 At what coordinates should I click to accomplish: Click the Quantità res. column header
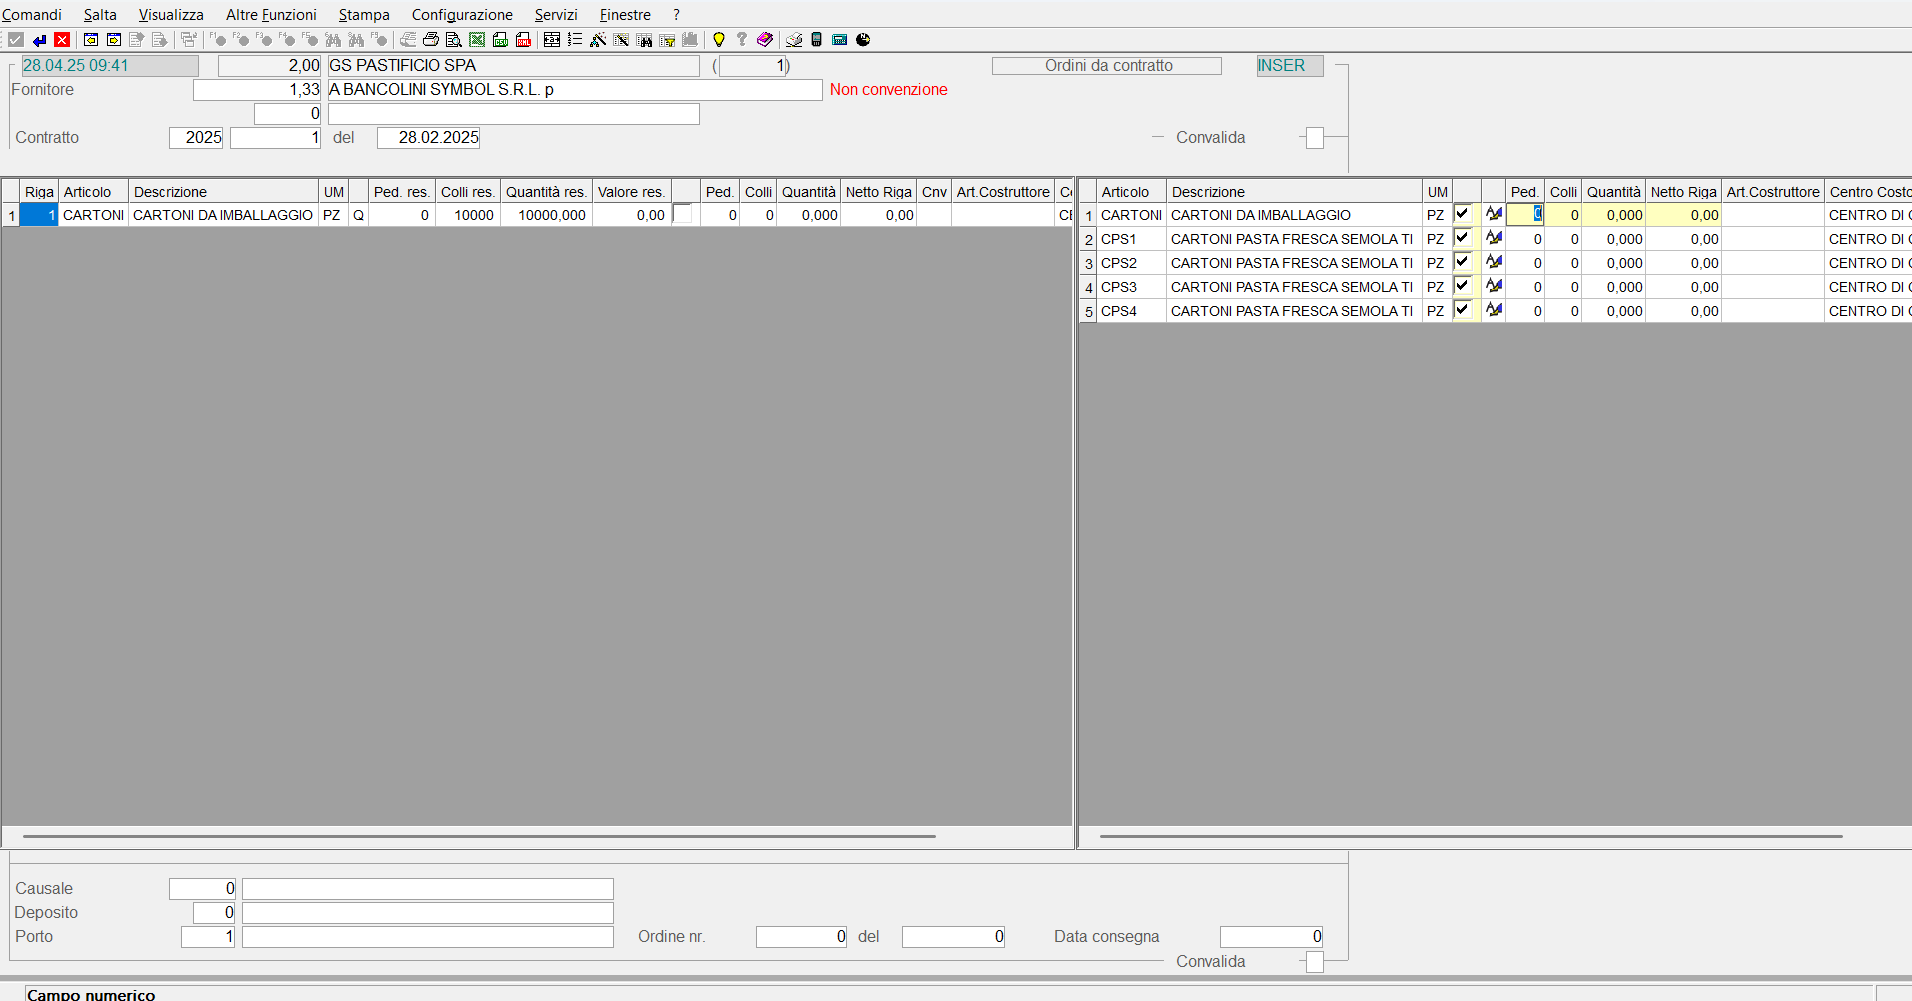point(546,192)
